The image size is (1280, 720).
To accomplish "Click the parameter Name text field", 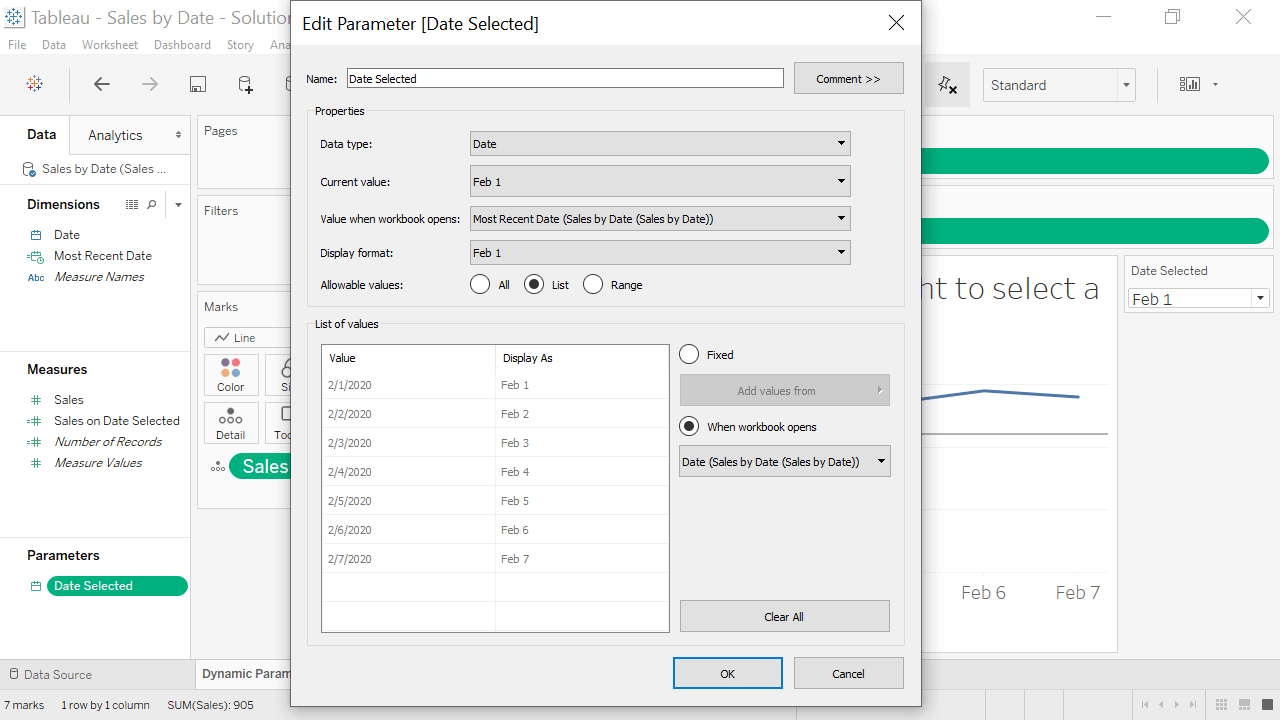I will [x=565, y=79].
